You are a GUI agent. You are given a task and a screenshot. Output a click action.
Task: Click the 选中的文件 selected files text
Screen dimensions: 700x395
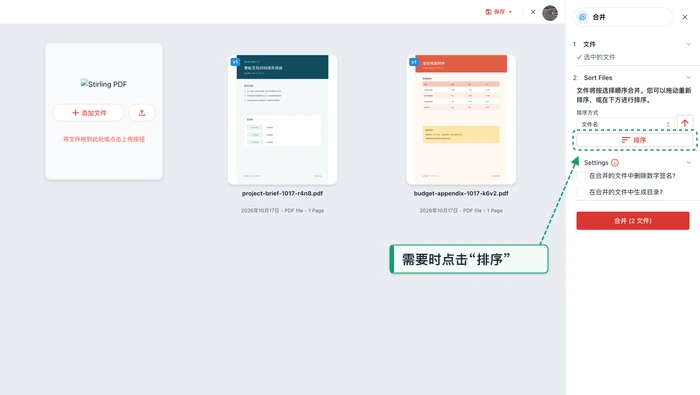pyautogui.click(x=599, y=57)
